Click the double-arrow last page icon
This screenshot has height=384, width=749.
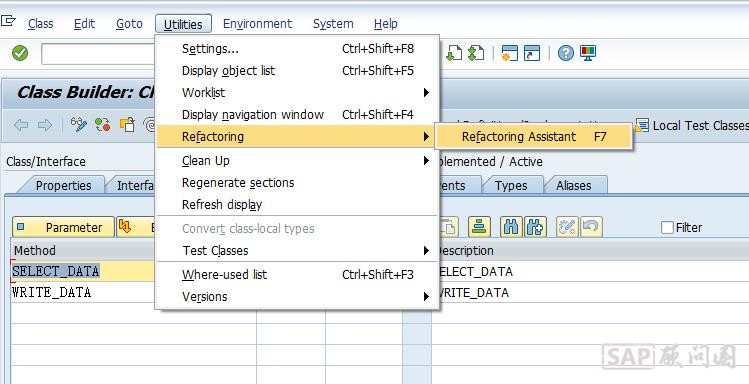coord(476,53)
